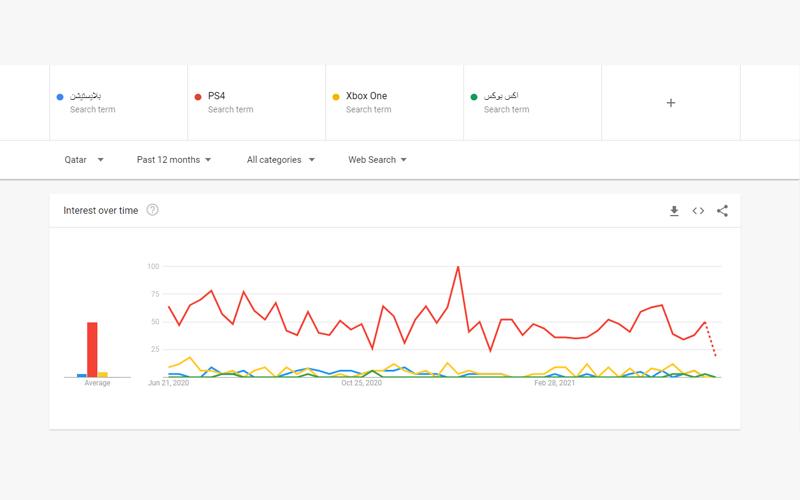Open the Past 12 months time range dropdown
Screen dimensions: 800x500
pos(173,159)
